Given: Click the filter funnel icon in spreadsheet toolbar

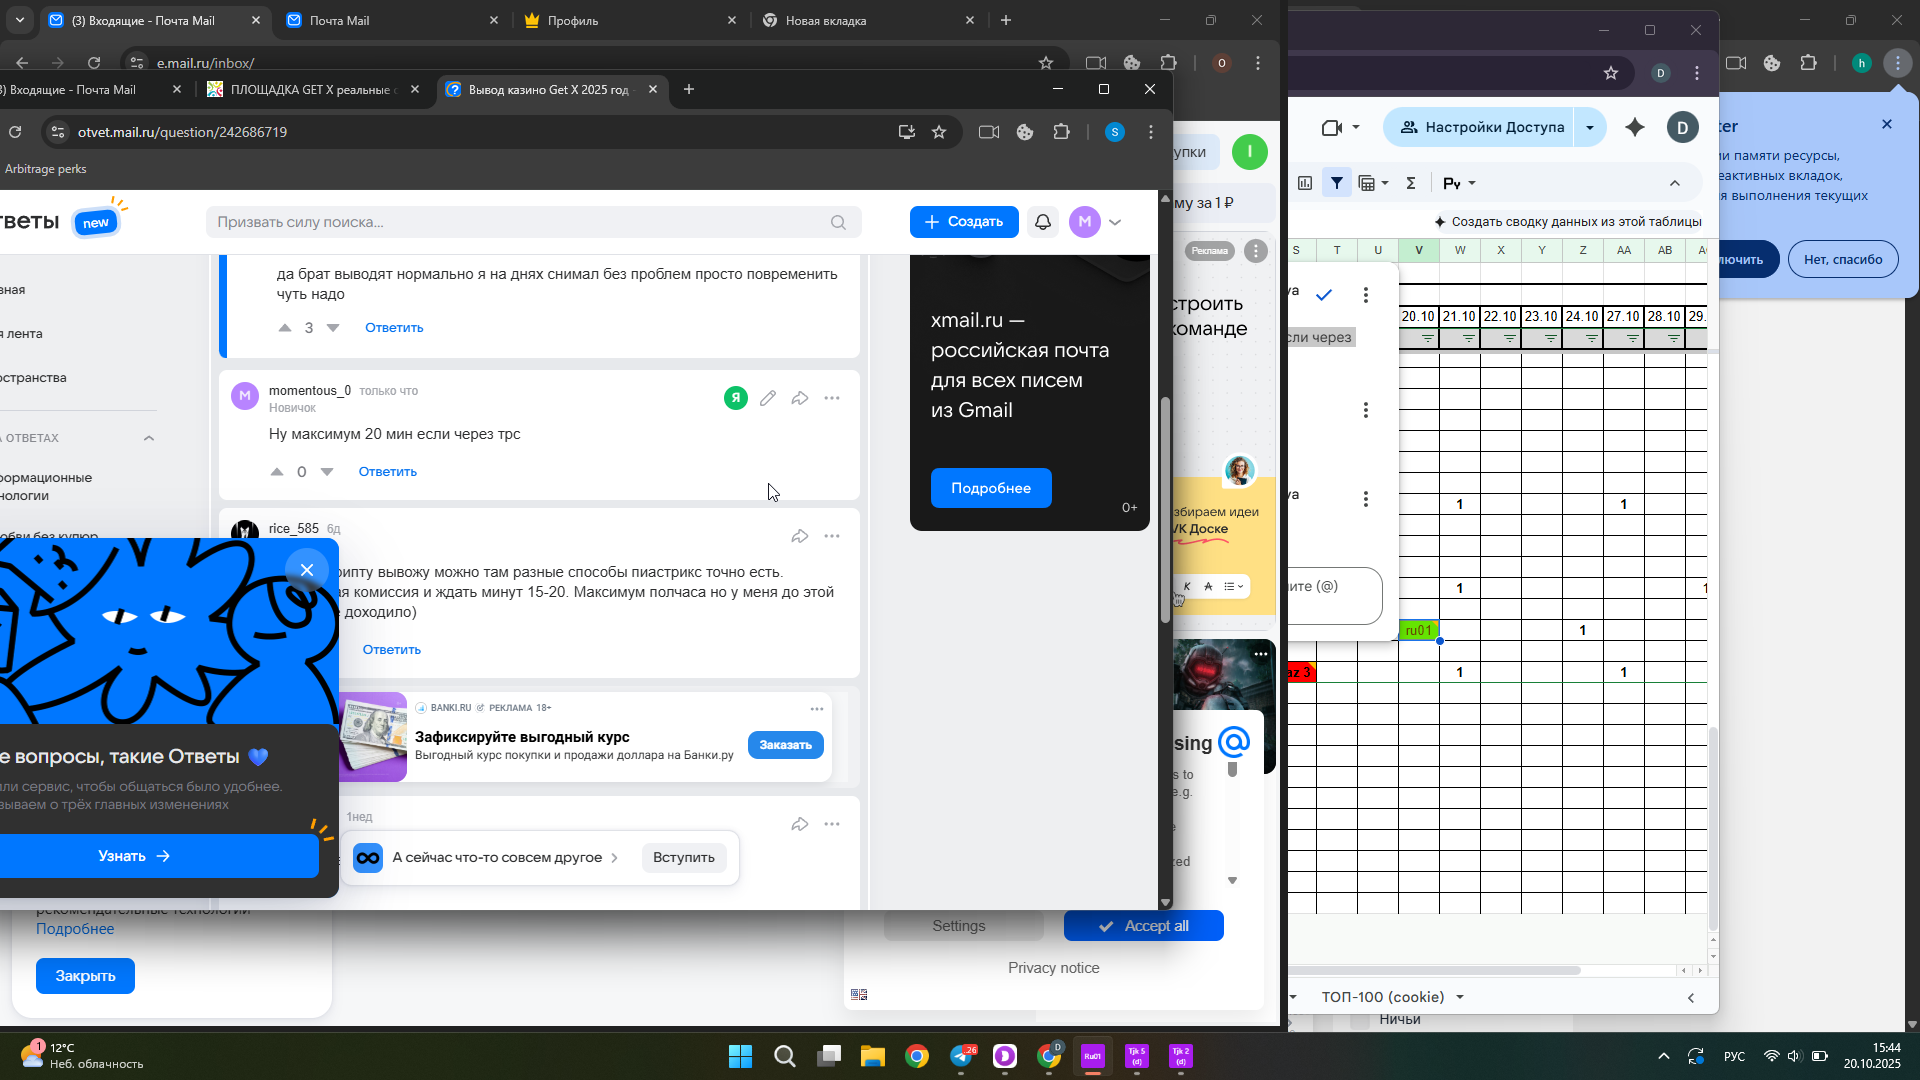Looking at the screenshot, I should pyautogui.click(x=1337, y=183).
